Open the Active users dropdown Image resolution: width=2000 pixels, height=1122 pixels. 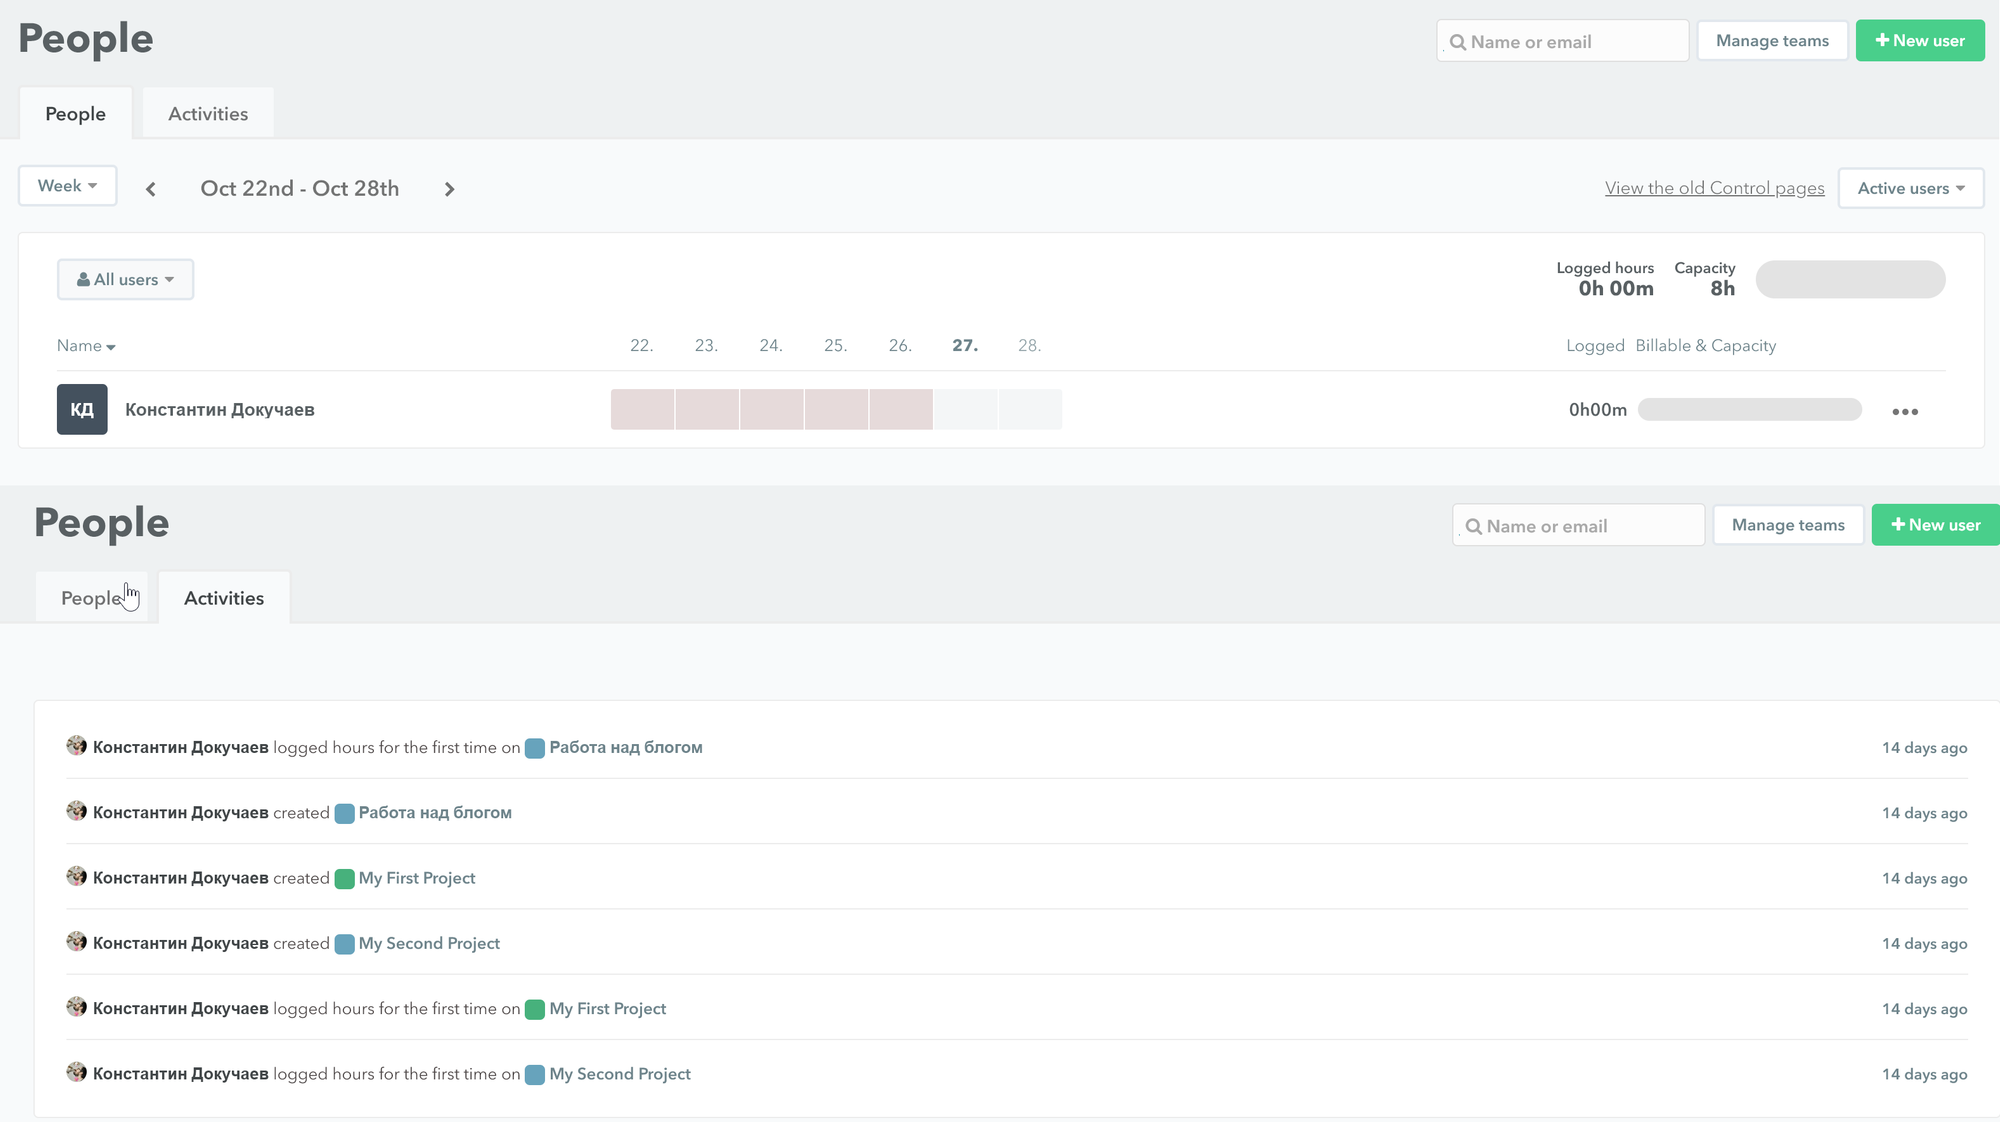click(x=1910, y=188)
